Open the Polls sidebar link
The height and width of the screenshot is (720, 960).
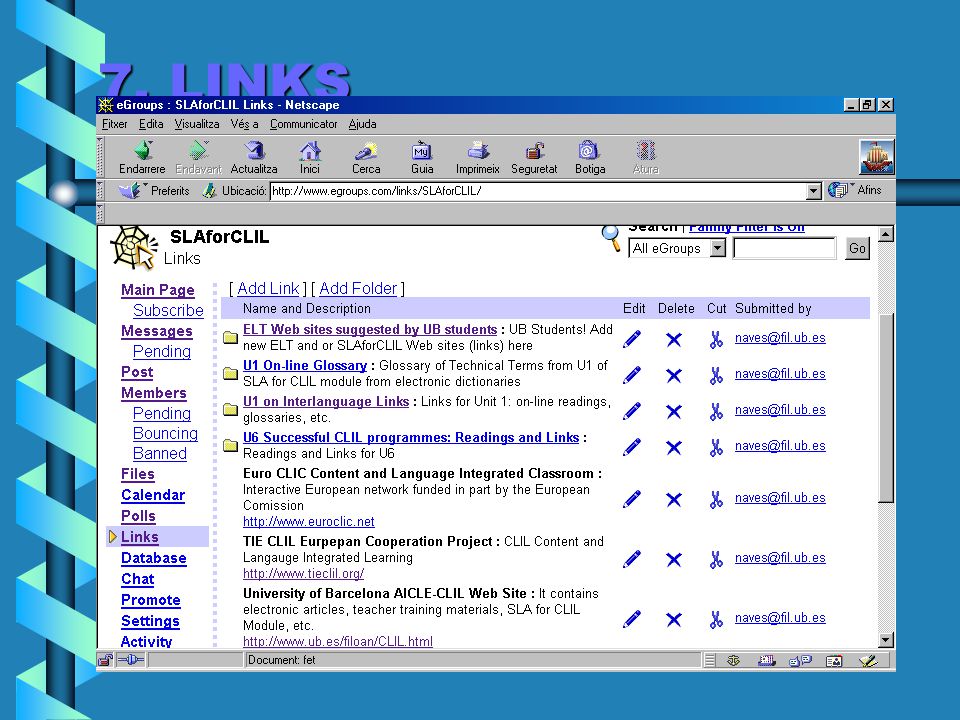click(138, 516)
